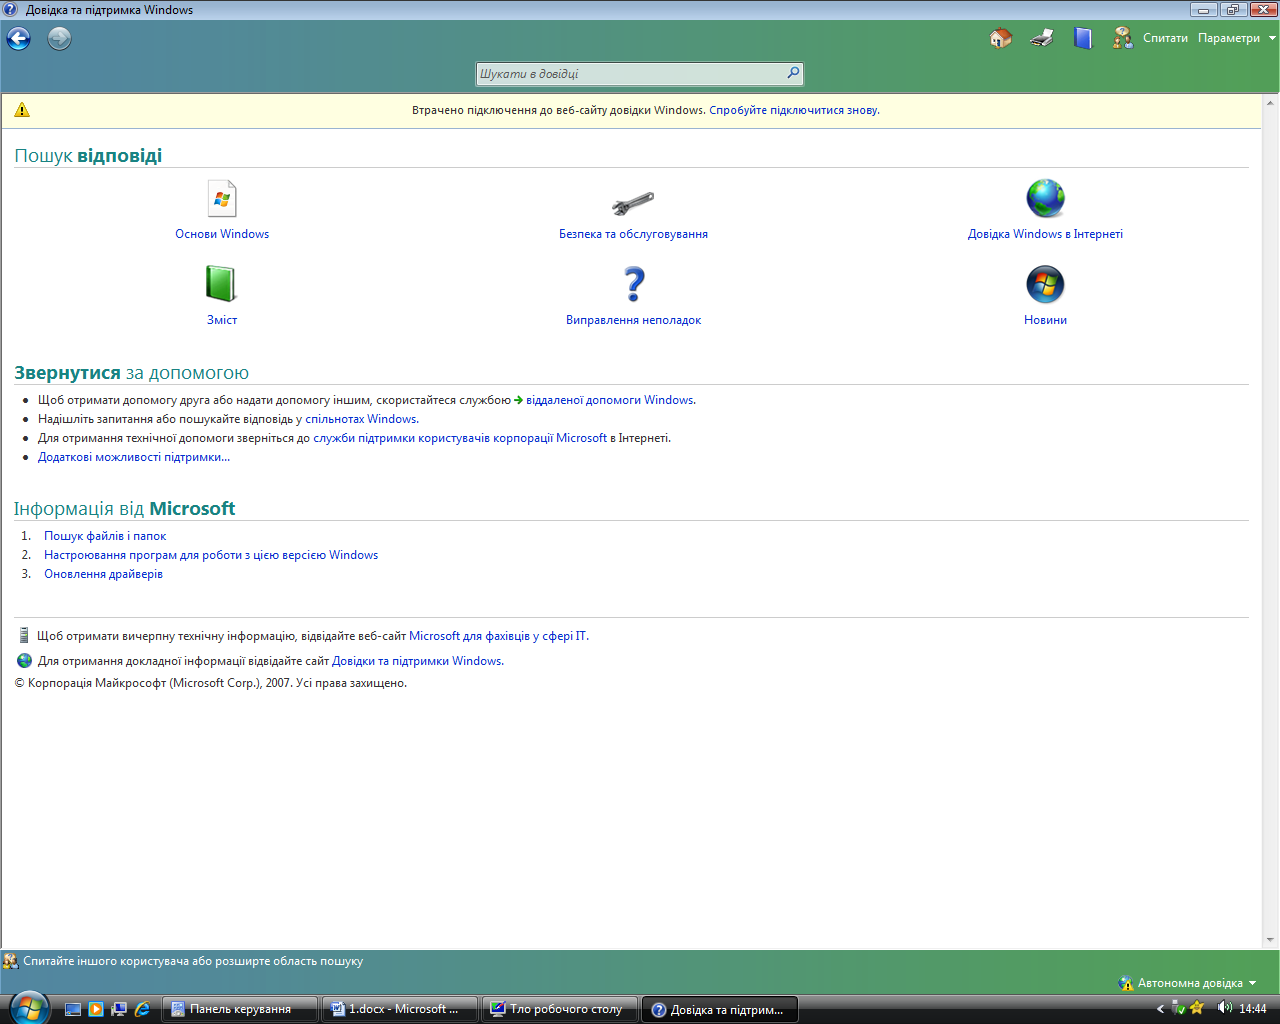Open the green book Зміст icon
This screenshot has width=1280, height=1024.
[221, 284]
